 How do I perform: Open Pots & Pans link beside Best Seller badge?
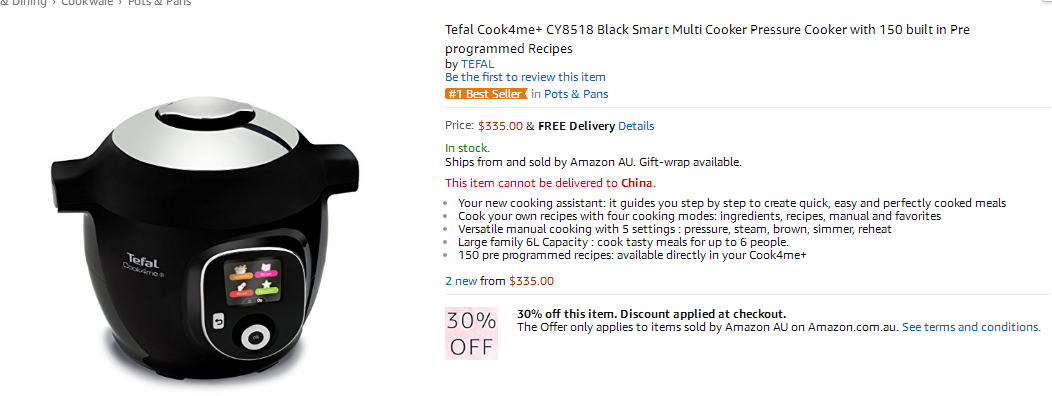click(576, 94)
